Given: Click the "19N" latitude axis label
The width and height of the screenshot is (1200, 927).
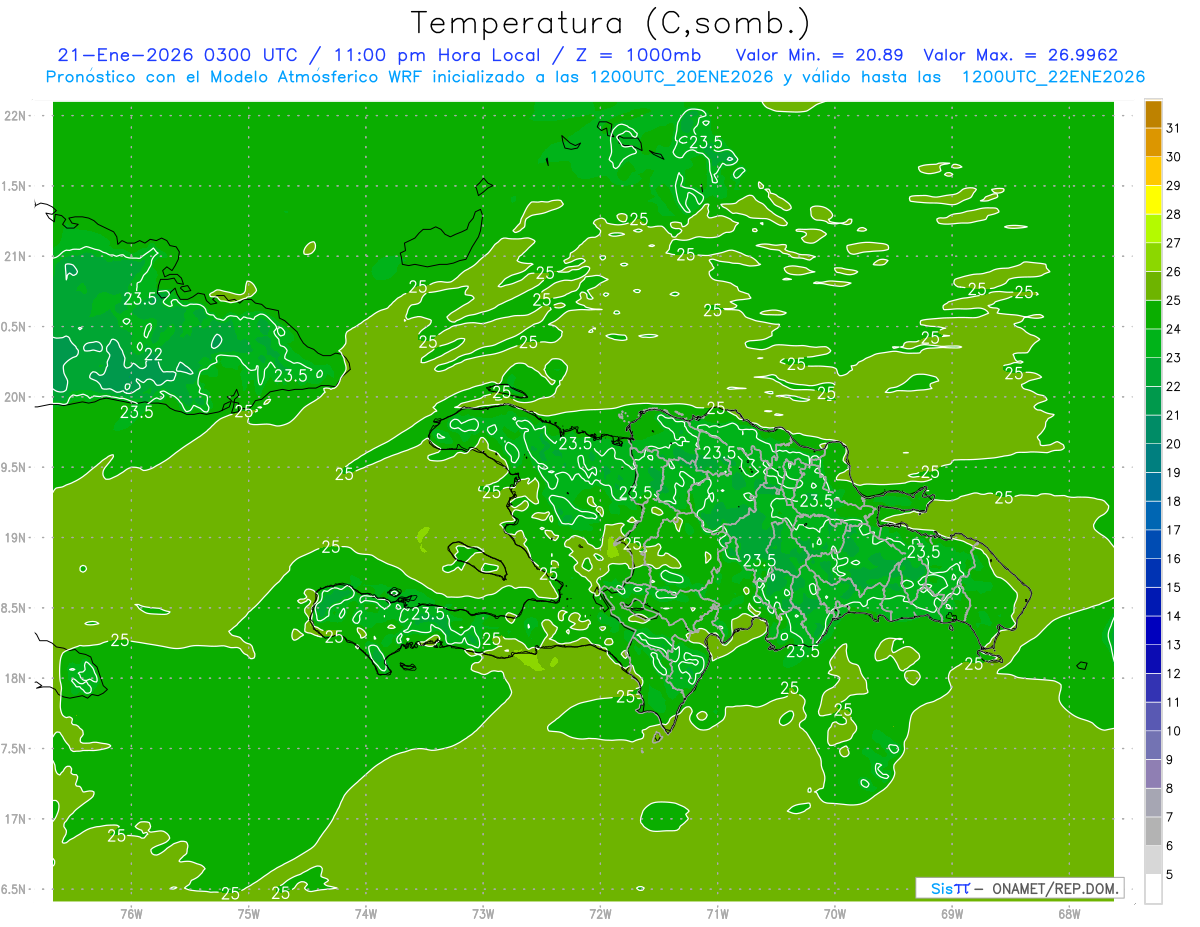Looking at the screenshot, I should [x=17, y=538].
